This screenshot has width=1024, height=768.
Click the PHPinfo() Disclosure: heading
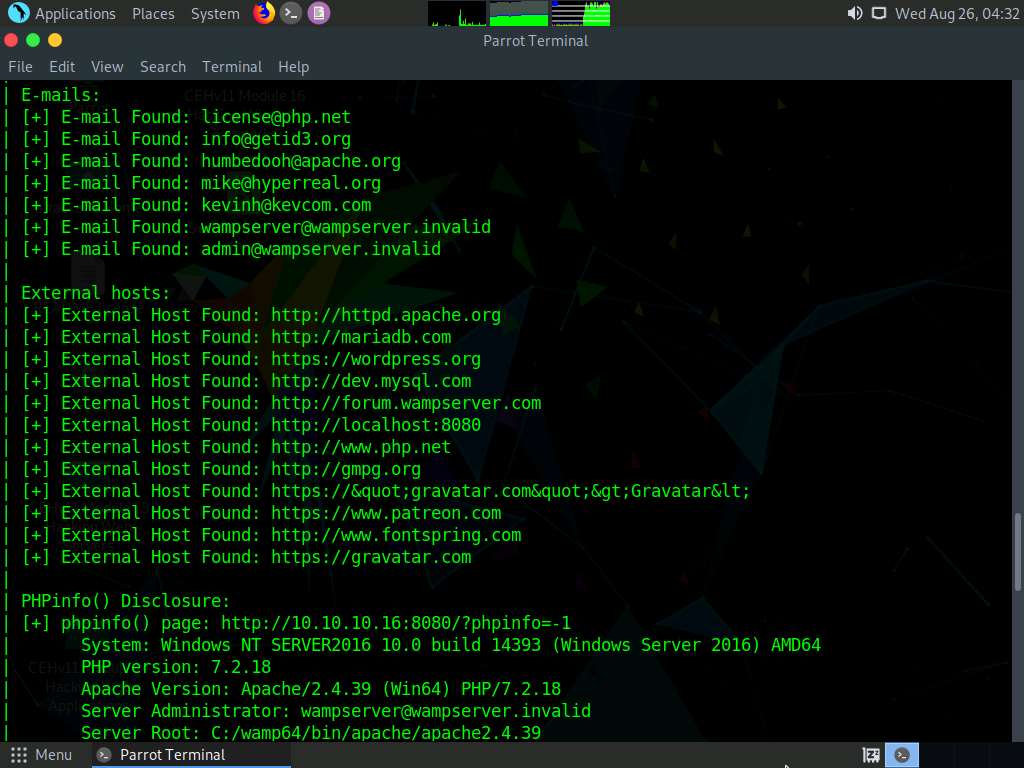tap(125, 601)
